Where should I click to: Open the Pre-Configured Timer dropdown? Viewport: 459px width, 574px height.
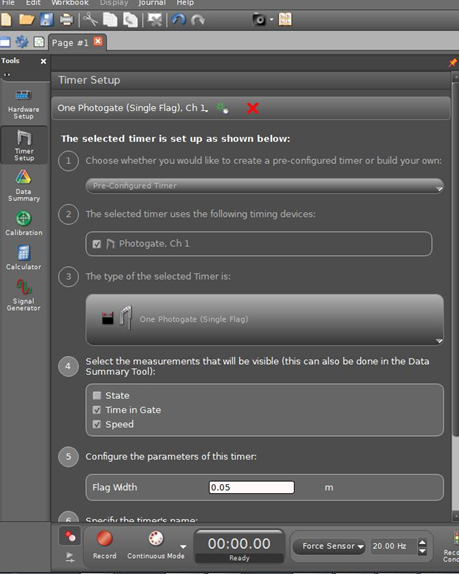264,186
